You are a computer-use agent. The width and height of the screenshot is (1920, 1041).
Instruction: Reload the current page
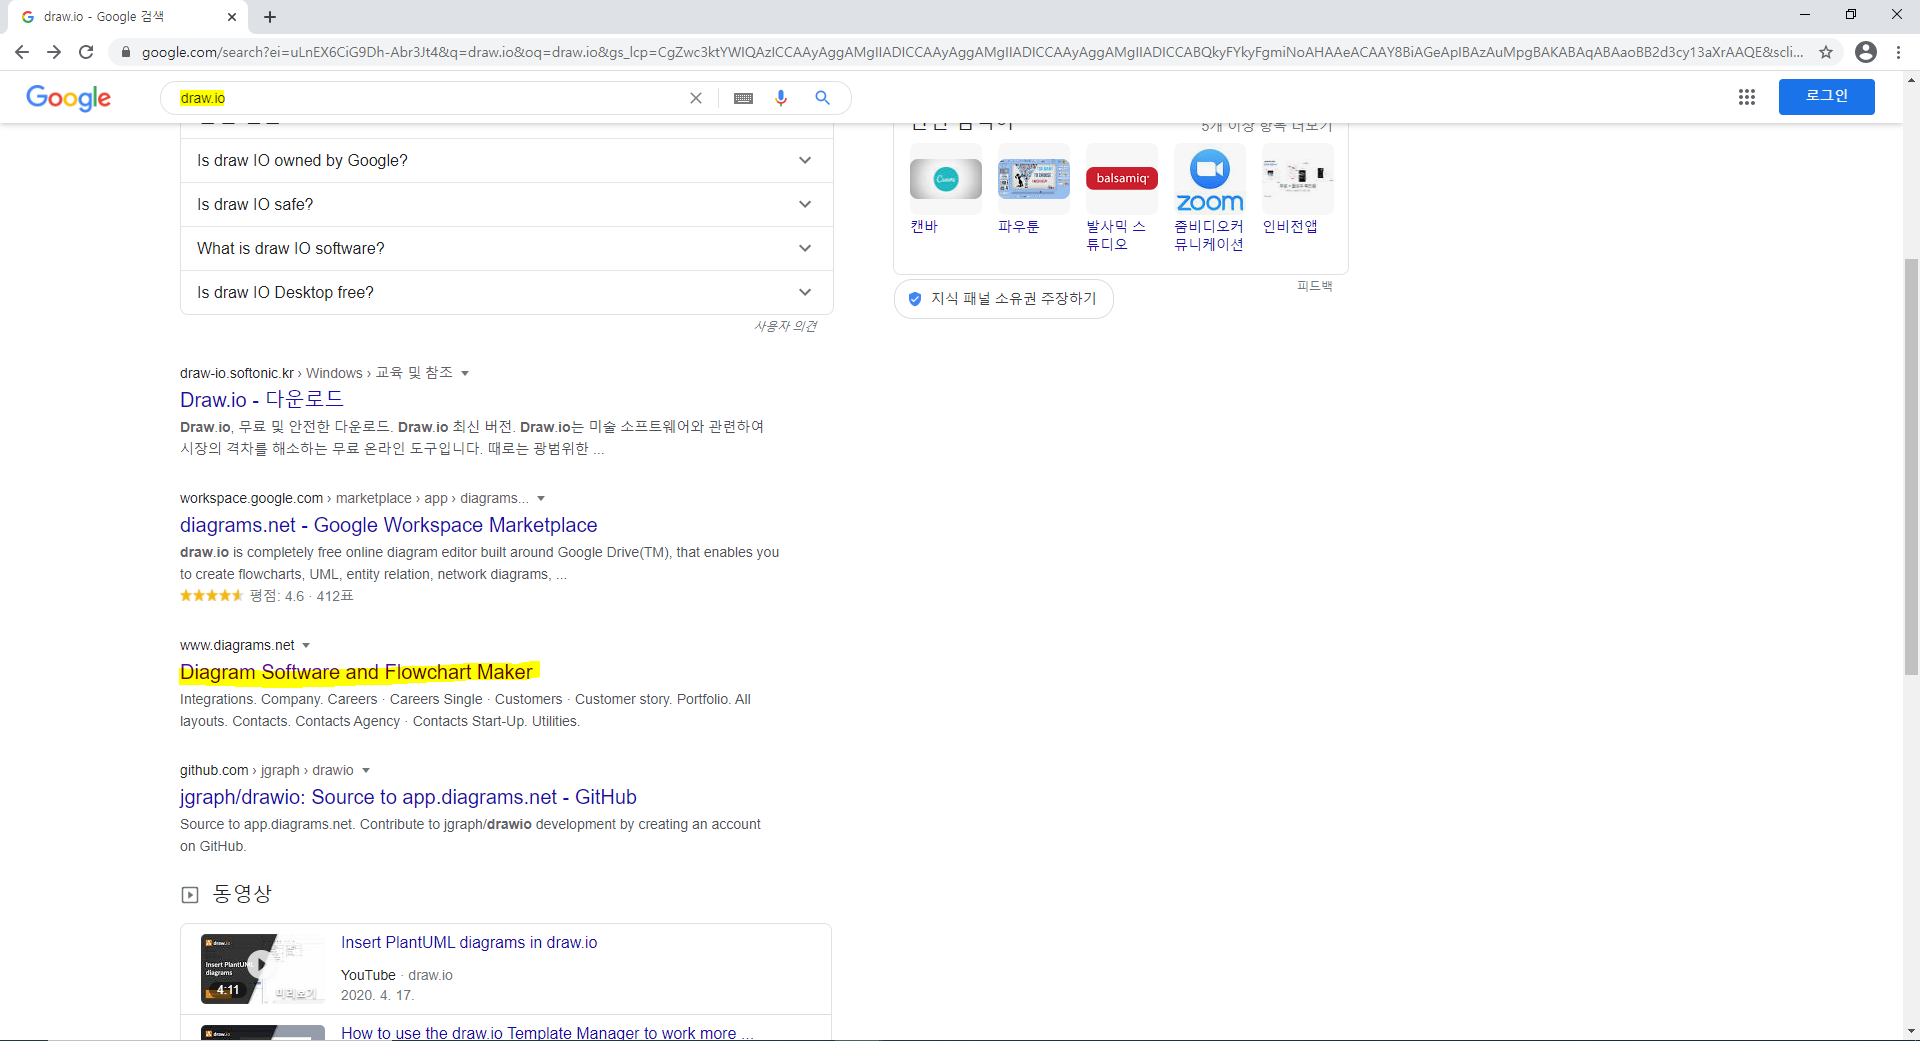(86, 52)
